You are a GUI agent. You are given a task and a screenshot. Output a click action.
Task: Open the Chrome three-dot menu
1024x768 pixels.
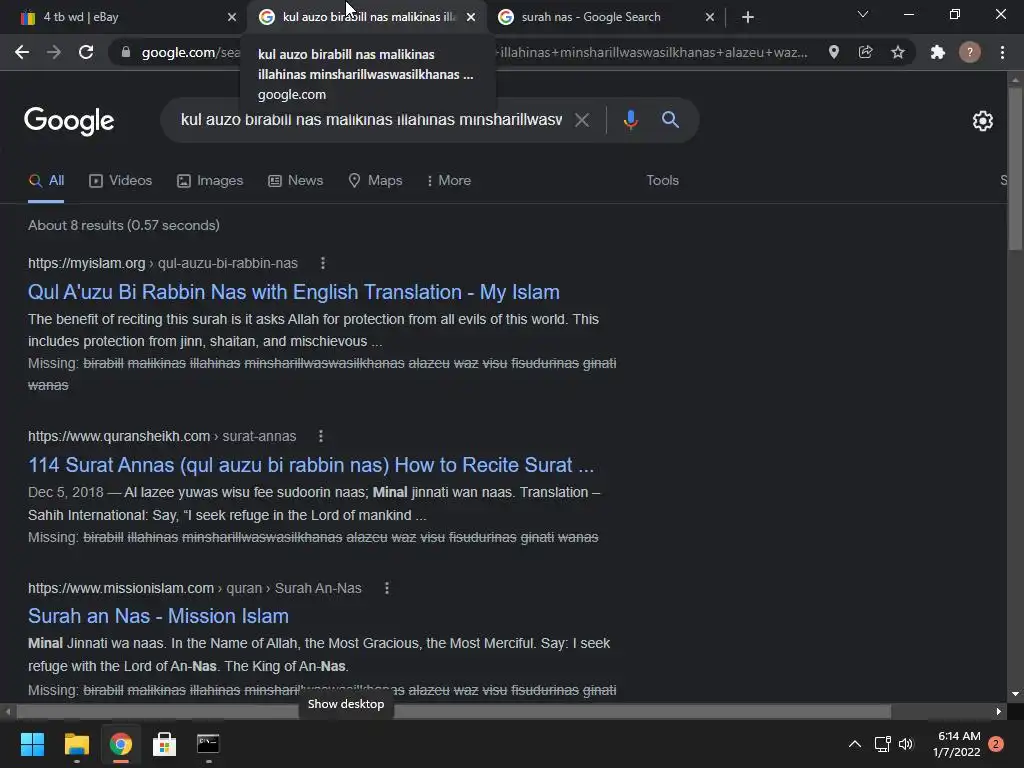coord(1002,52)
